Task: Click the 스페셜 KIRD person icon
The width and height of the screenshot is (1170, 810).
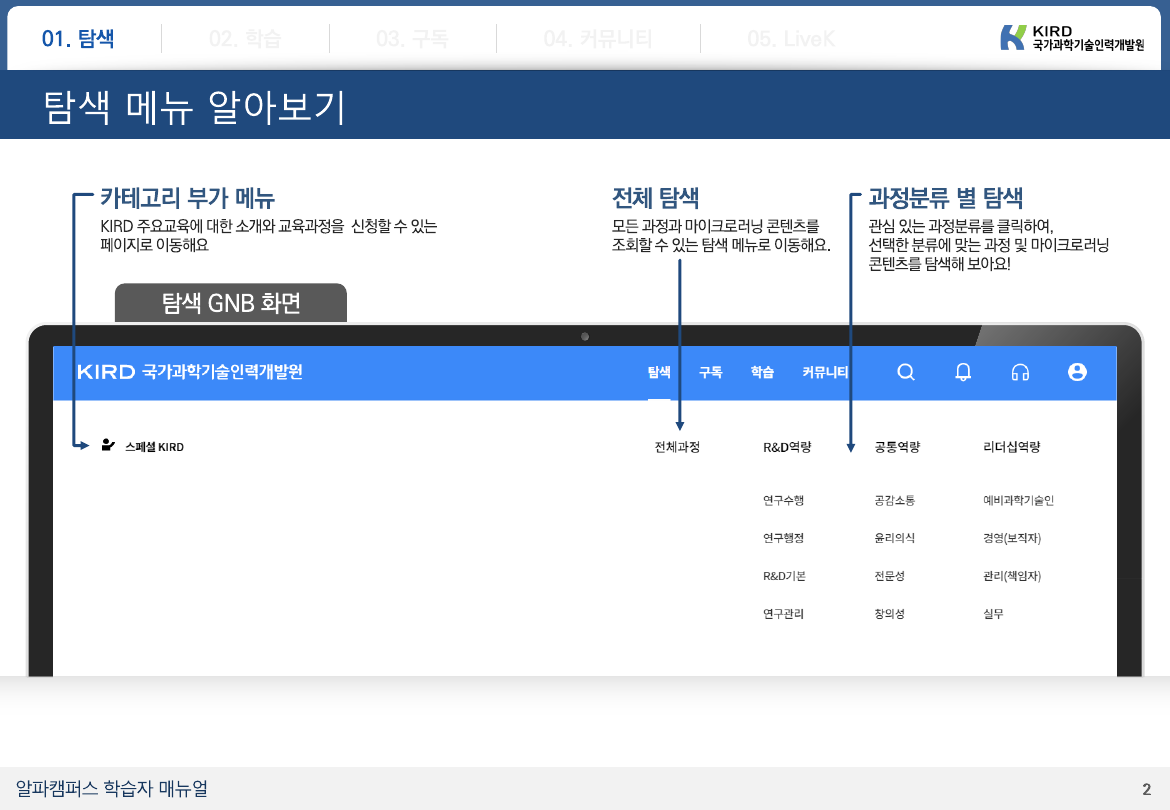Action: [x=108, y=446]
